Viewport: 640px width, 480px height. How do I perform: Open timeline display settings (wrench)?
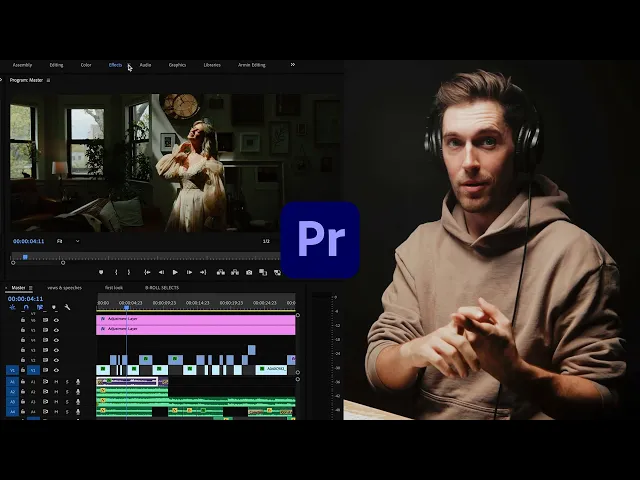click(x=67, y=307)
